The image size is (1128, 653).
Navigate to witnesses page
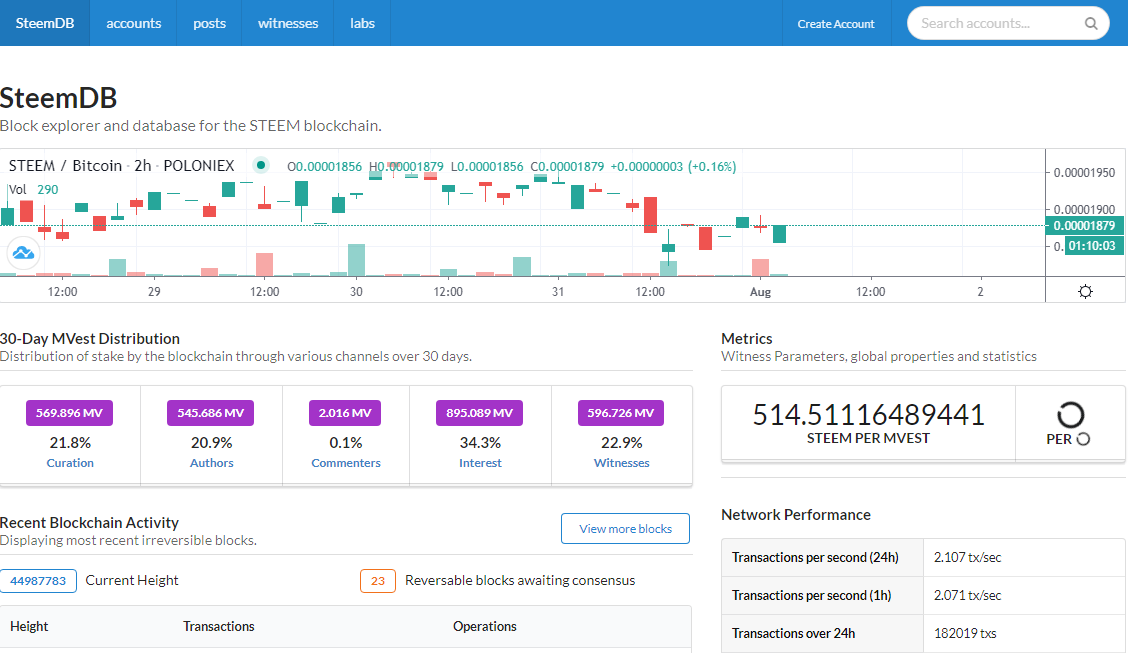pyautogui.click(x=288, y=23)
